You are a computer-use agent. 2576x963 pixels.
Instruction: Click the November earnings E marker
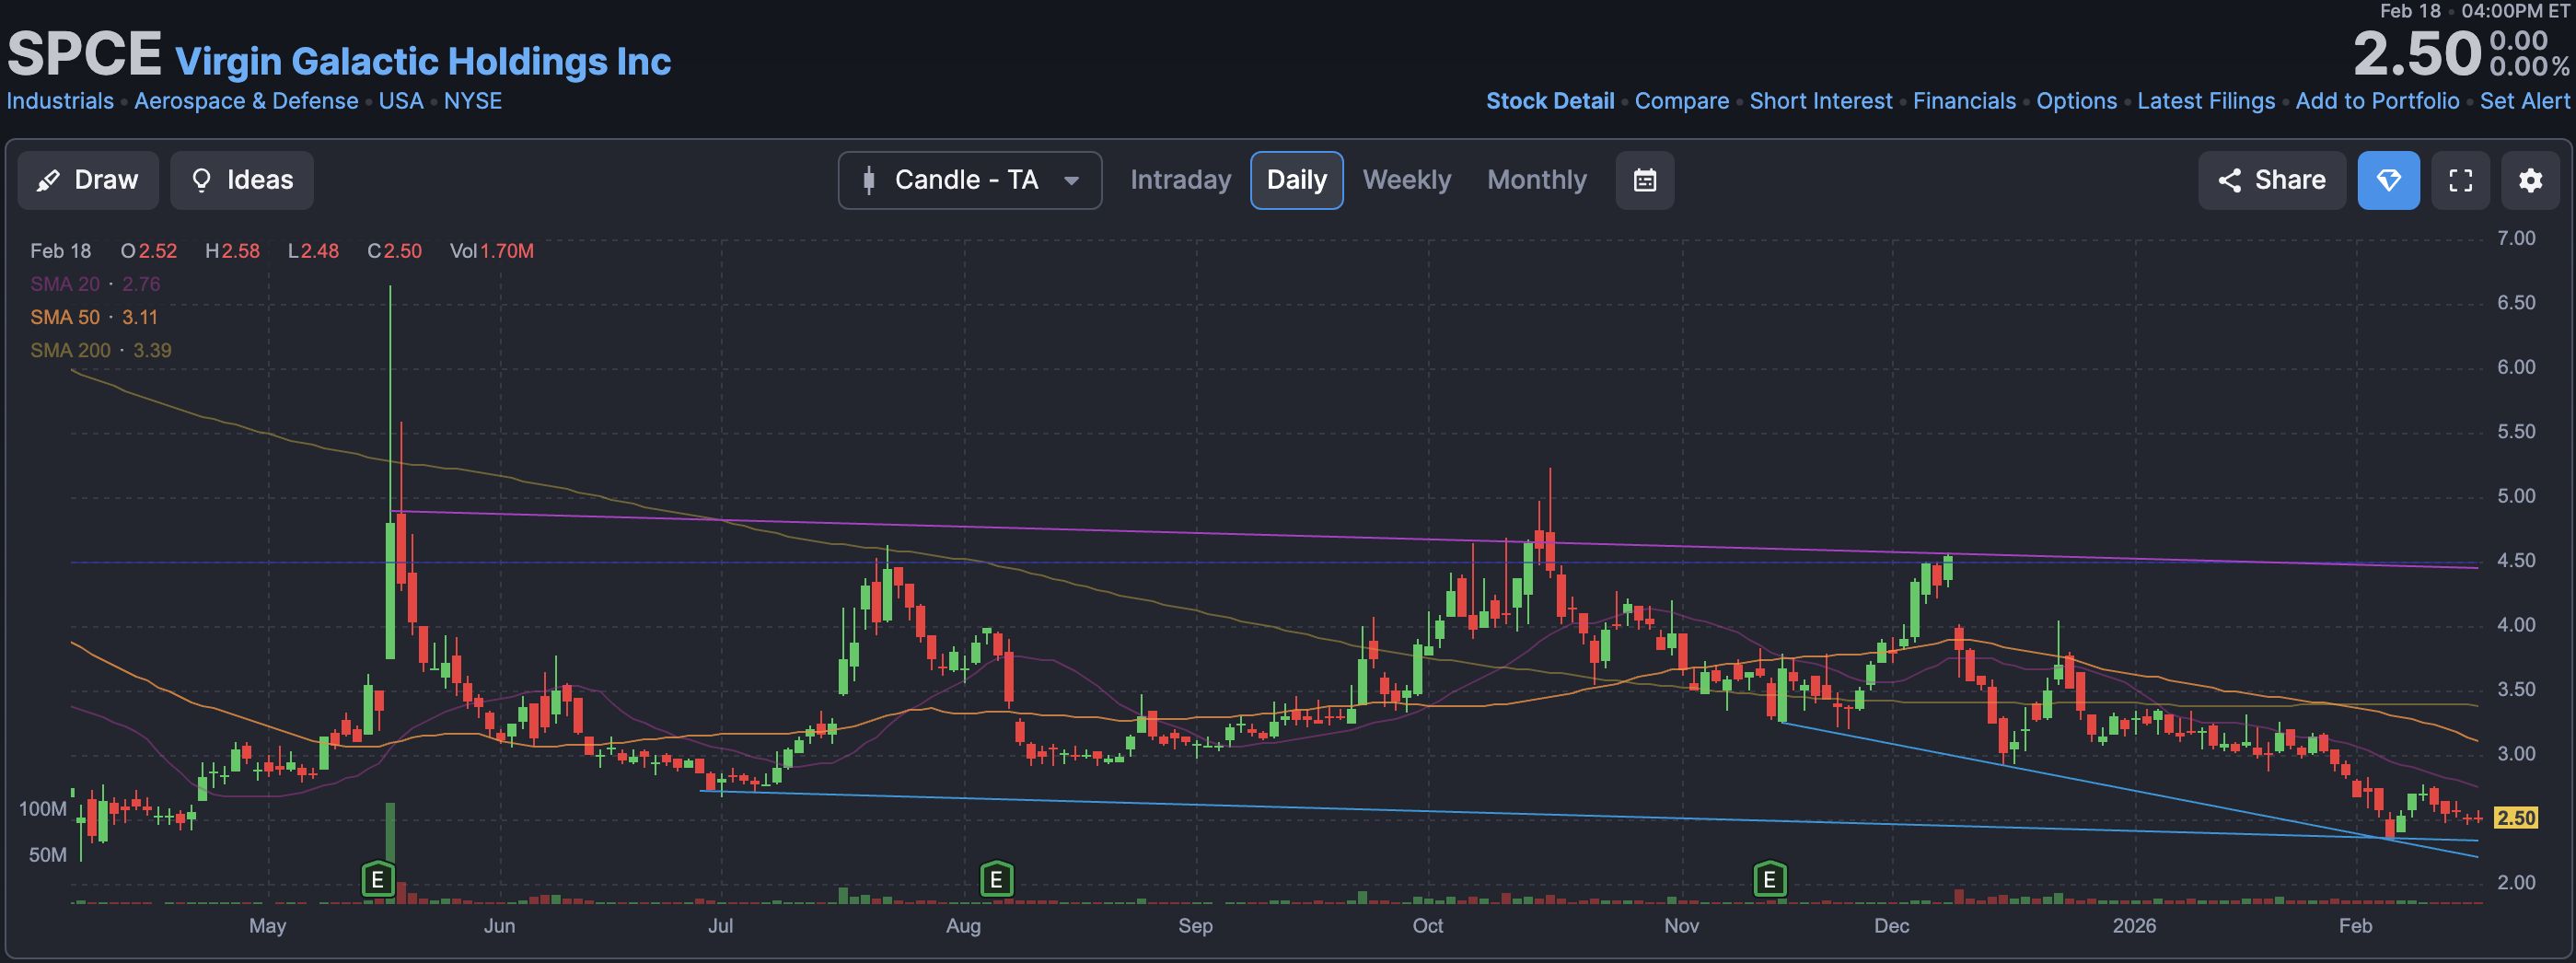click(x=1769, y=879)
